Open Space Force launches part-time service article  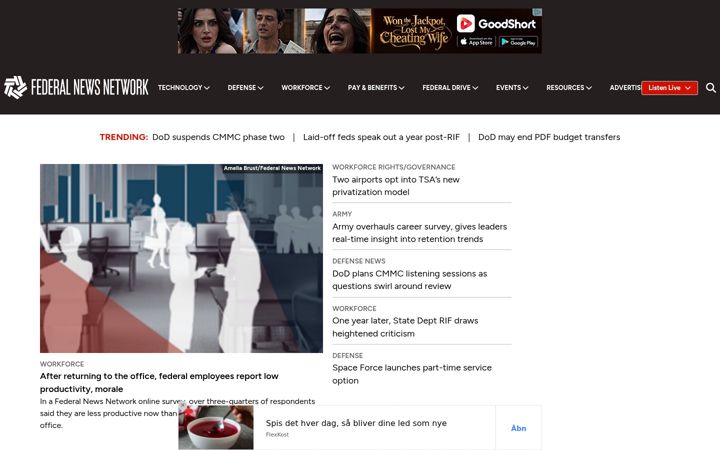[x=412, y=374]
